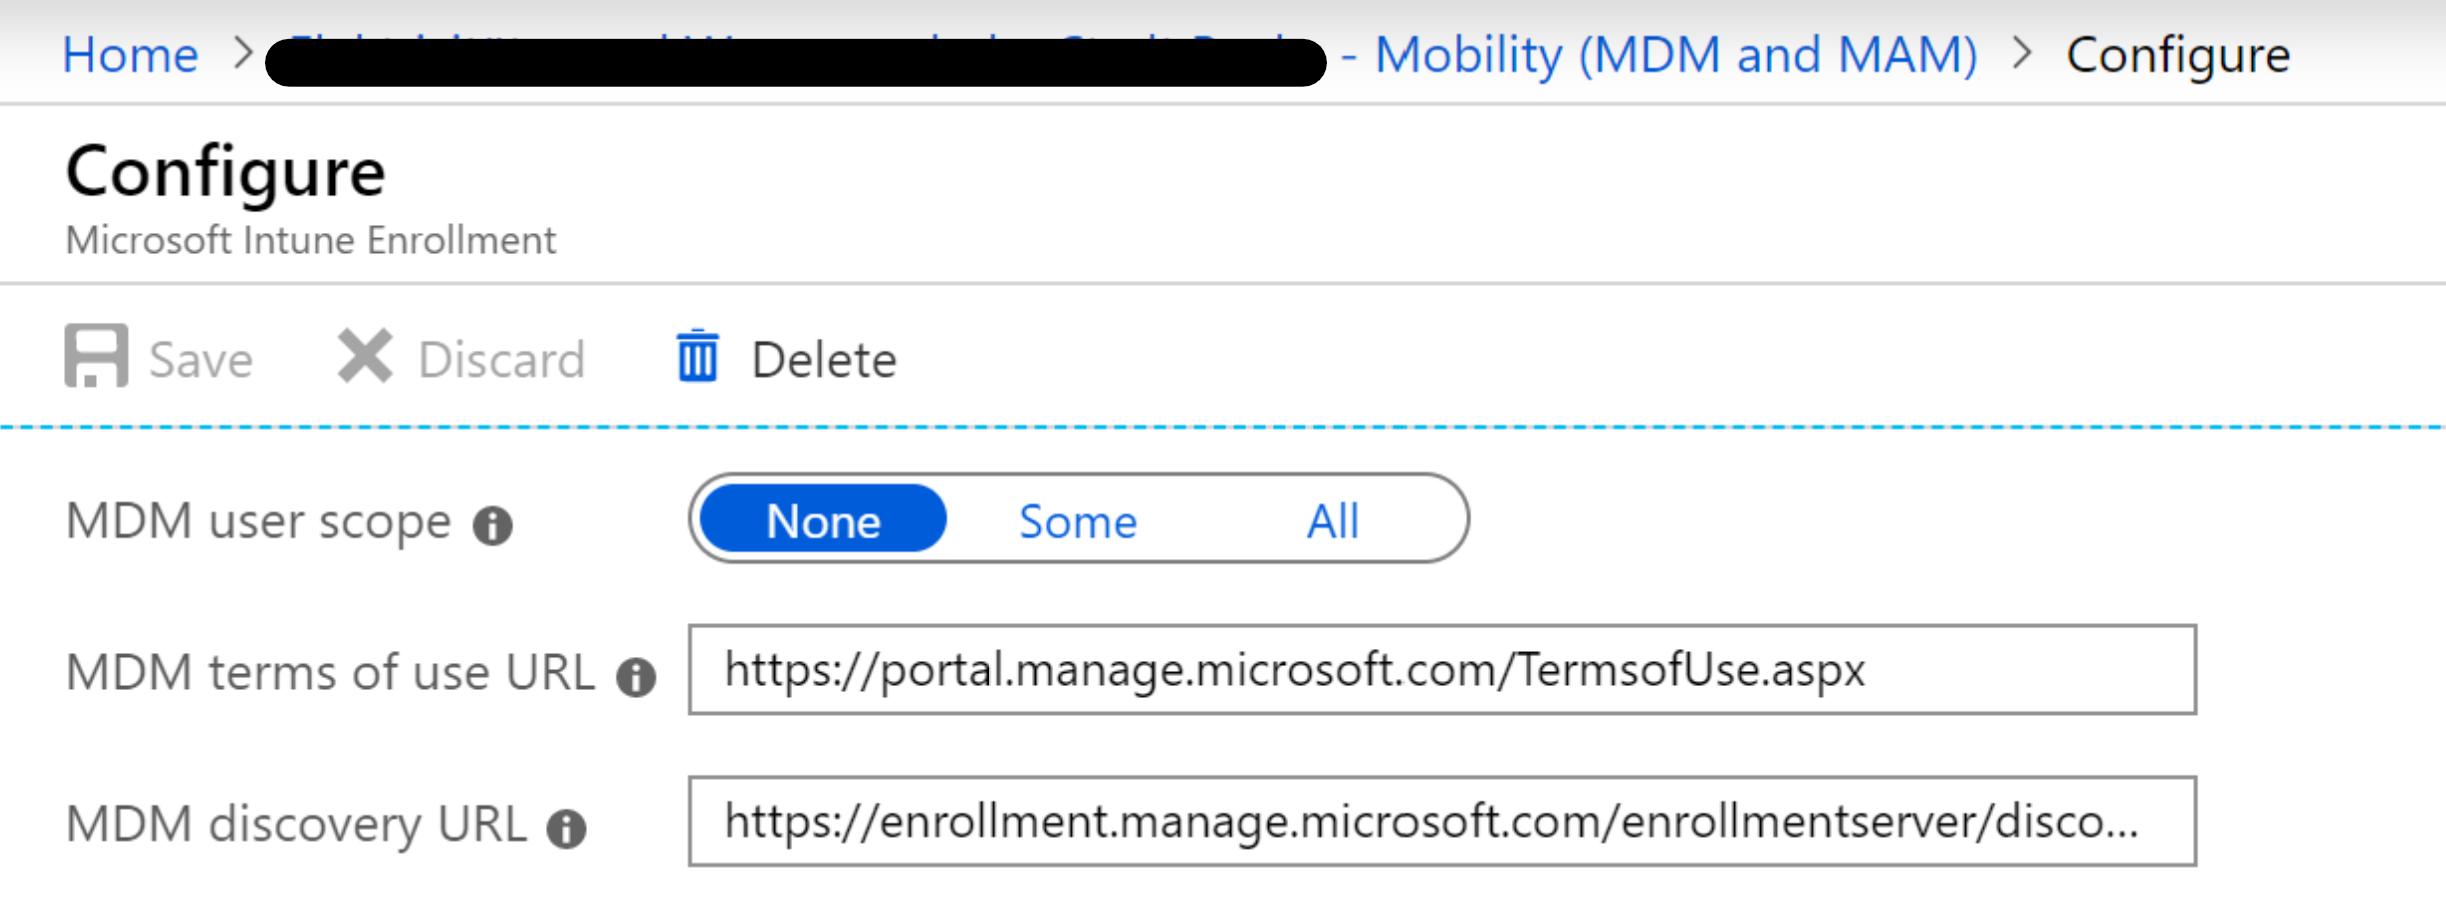Click the Delete label in toolbar
This screenshot has height=904, width=2446.
click(x=824, y=359)
